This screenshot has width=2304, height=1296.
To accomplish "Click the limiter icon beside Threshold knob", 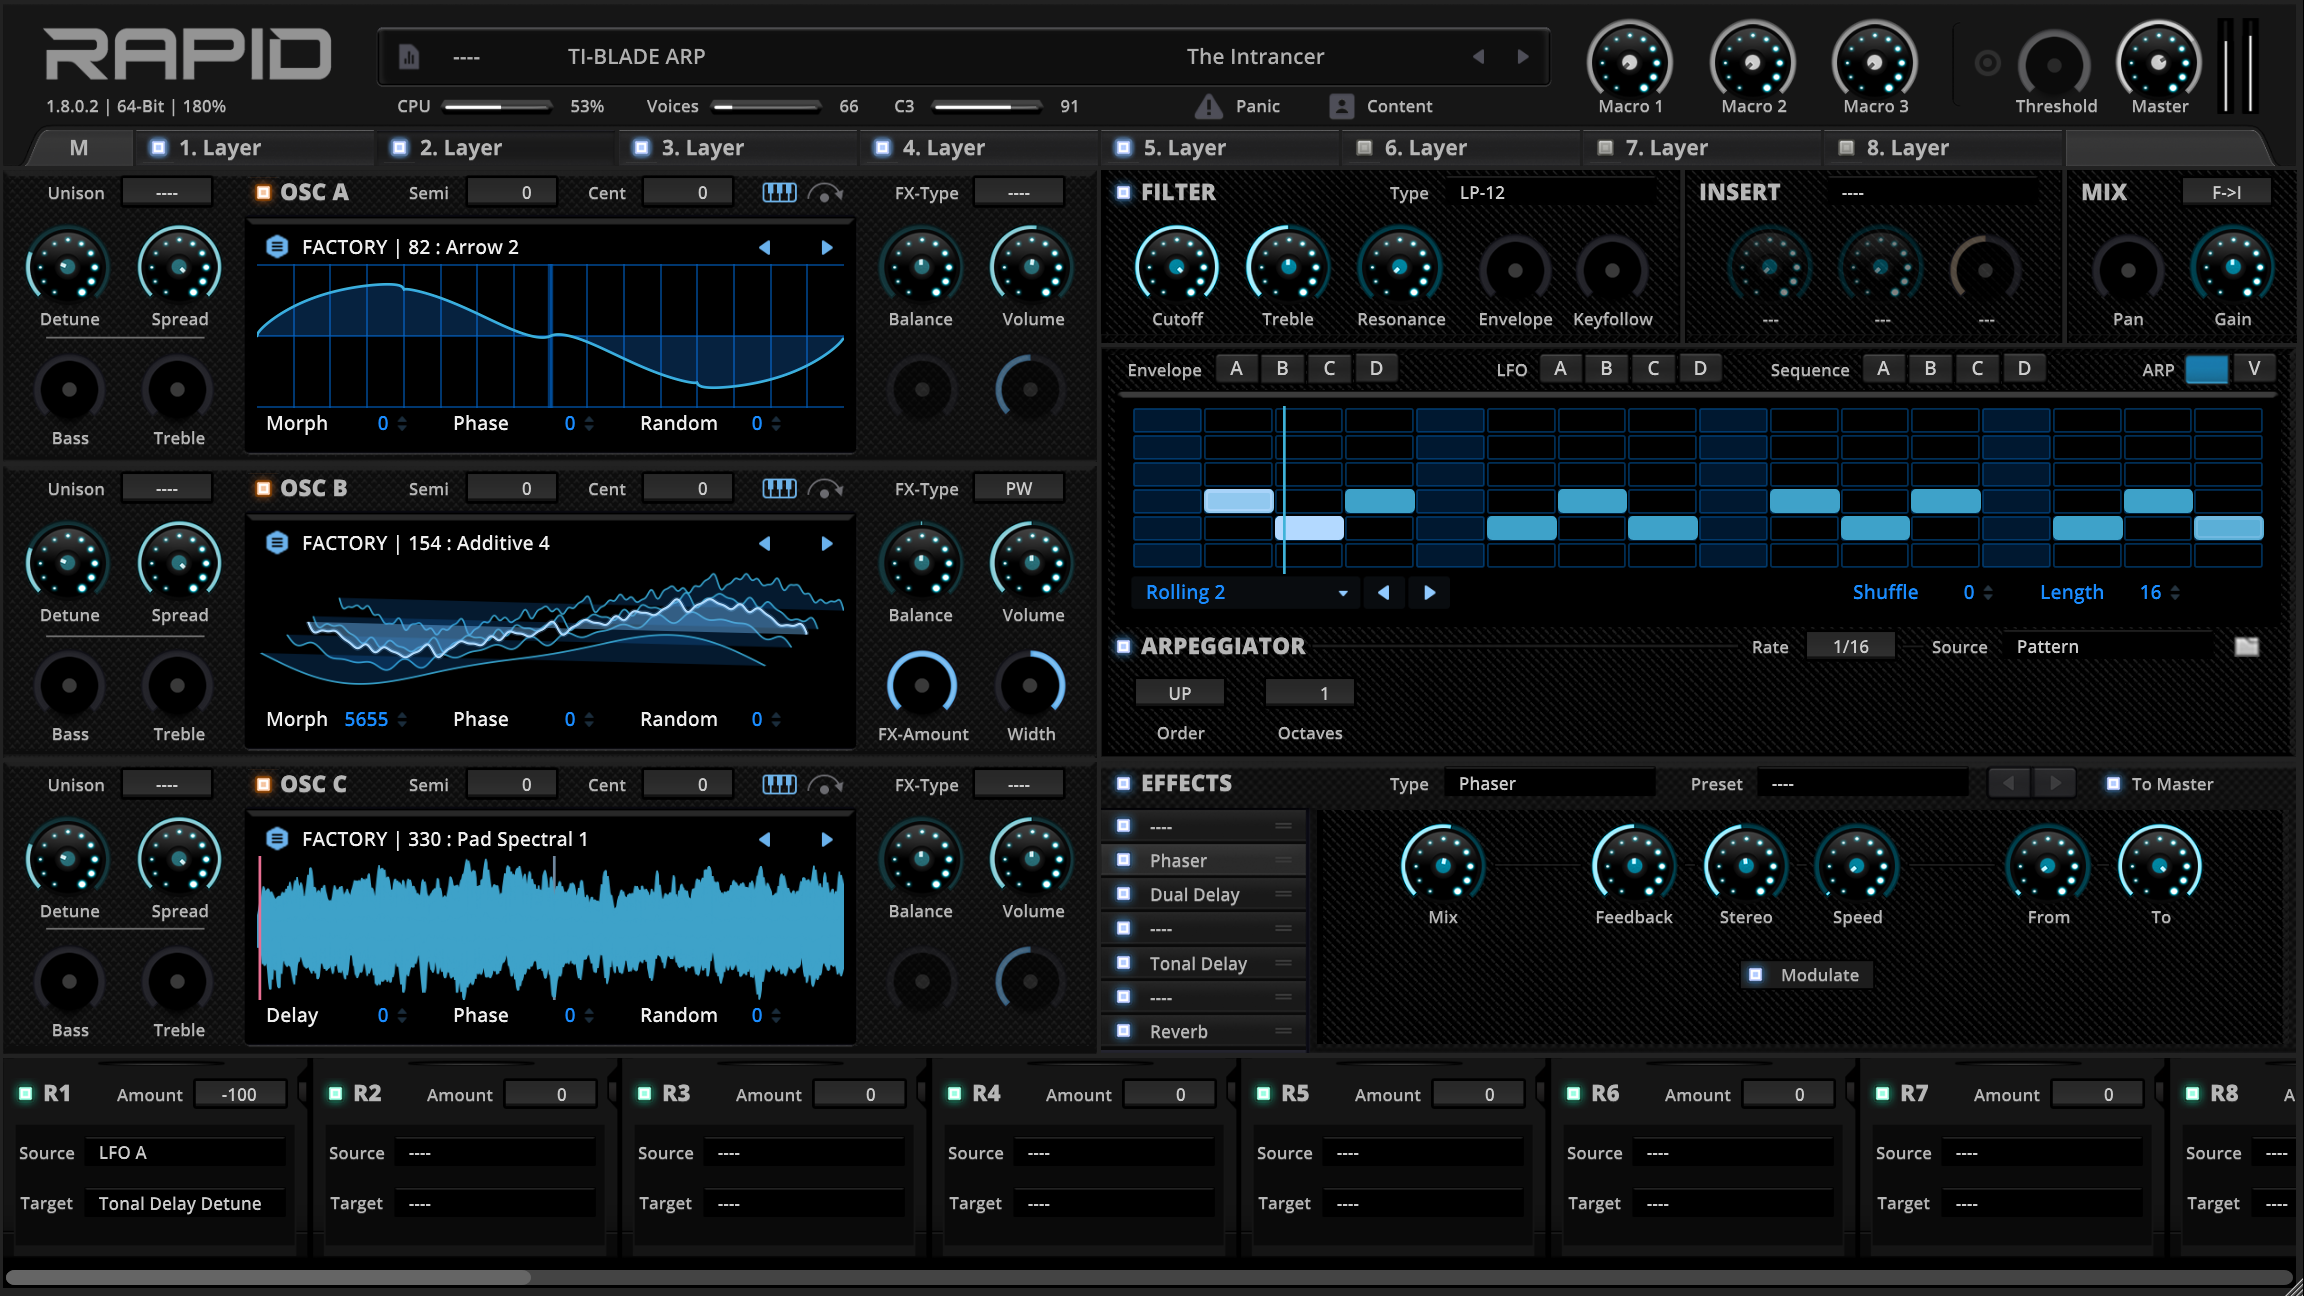I will (1987, 64).
